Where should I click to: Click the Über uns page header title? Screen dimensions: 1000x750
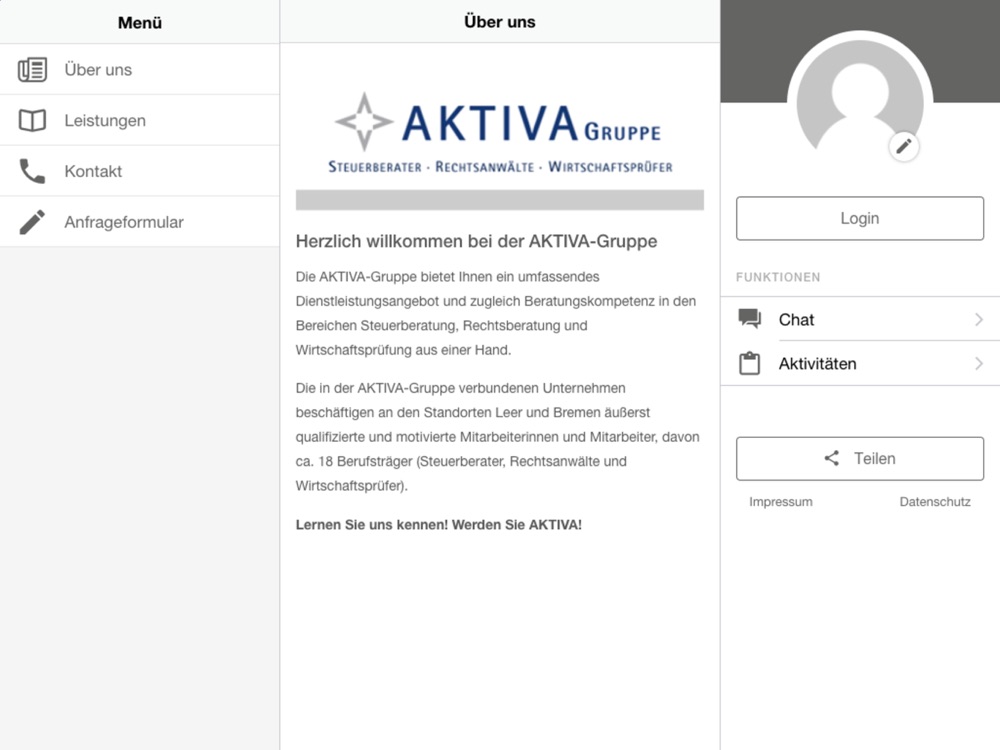500,22
